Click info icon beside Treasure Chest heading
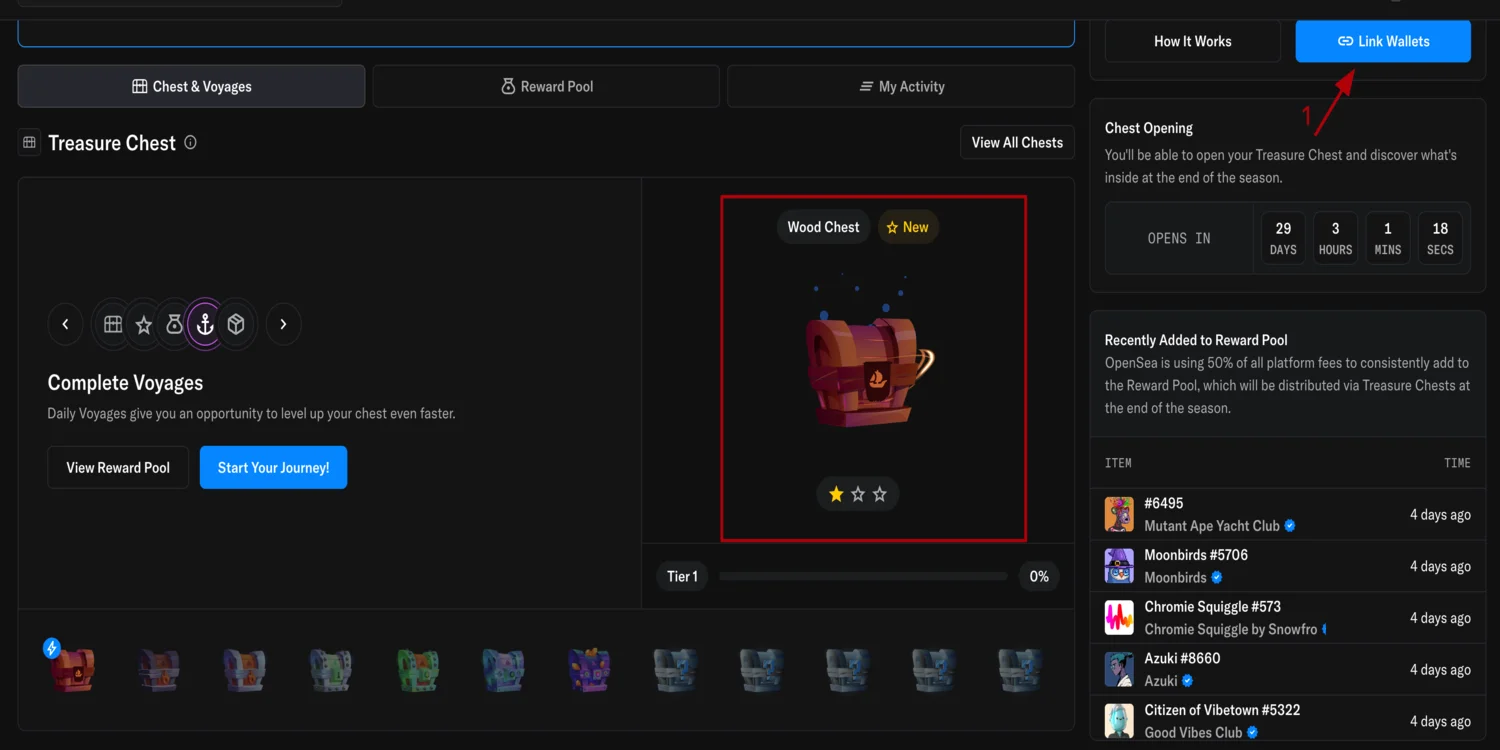 [x=190, y=143]
